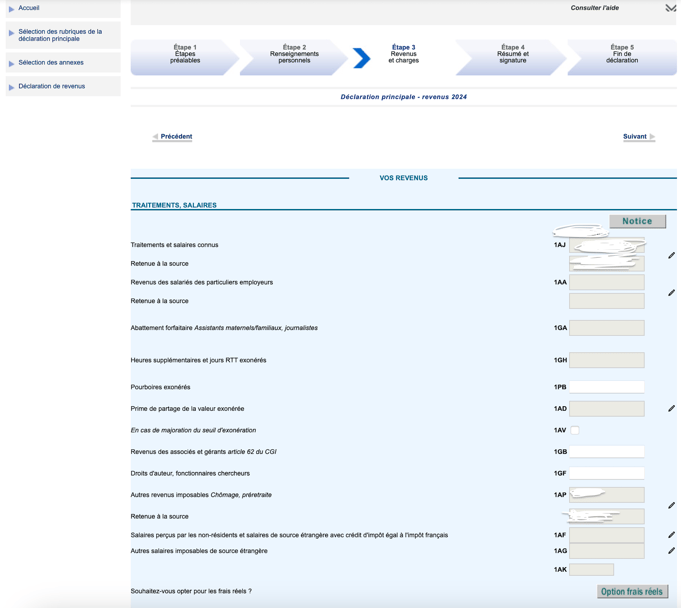Click 'En cas de majoration du seuil d'exonération' label

click(193, 430)
